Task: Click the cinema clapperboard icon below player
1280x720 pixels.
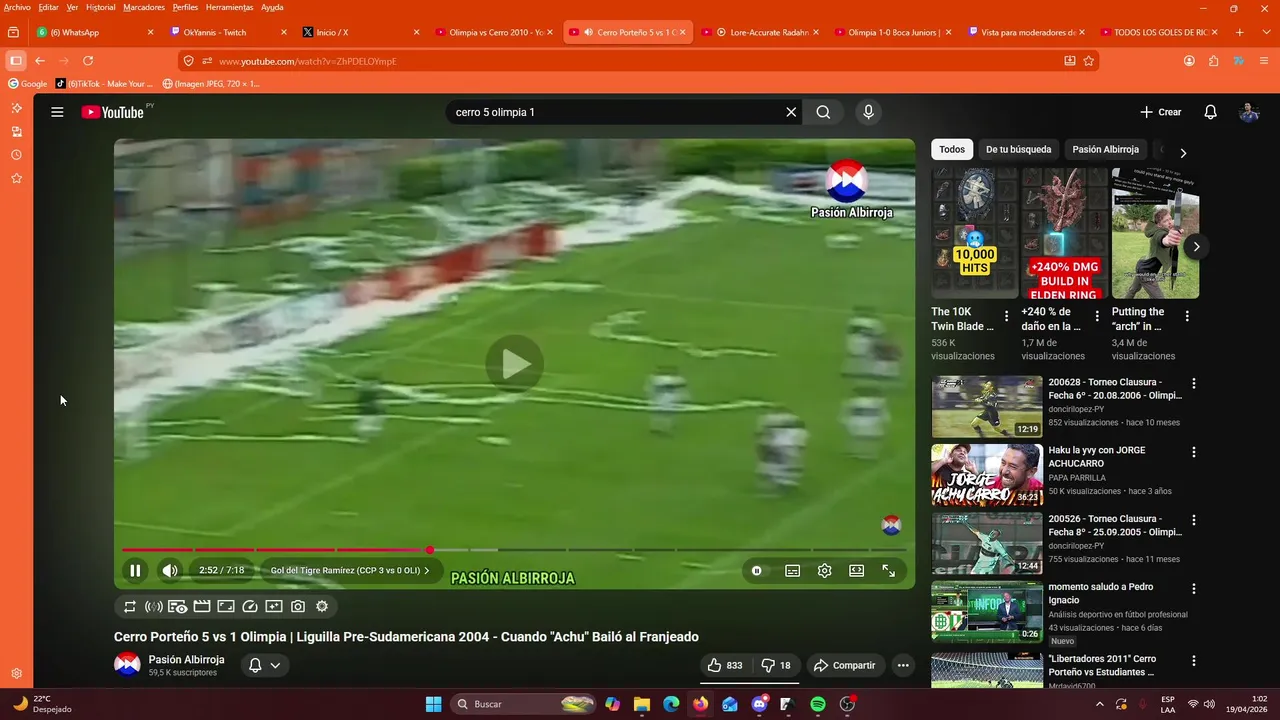Action: pyautogui.click(x=202, y=606)
